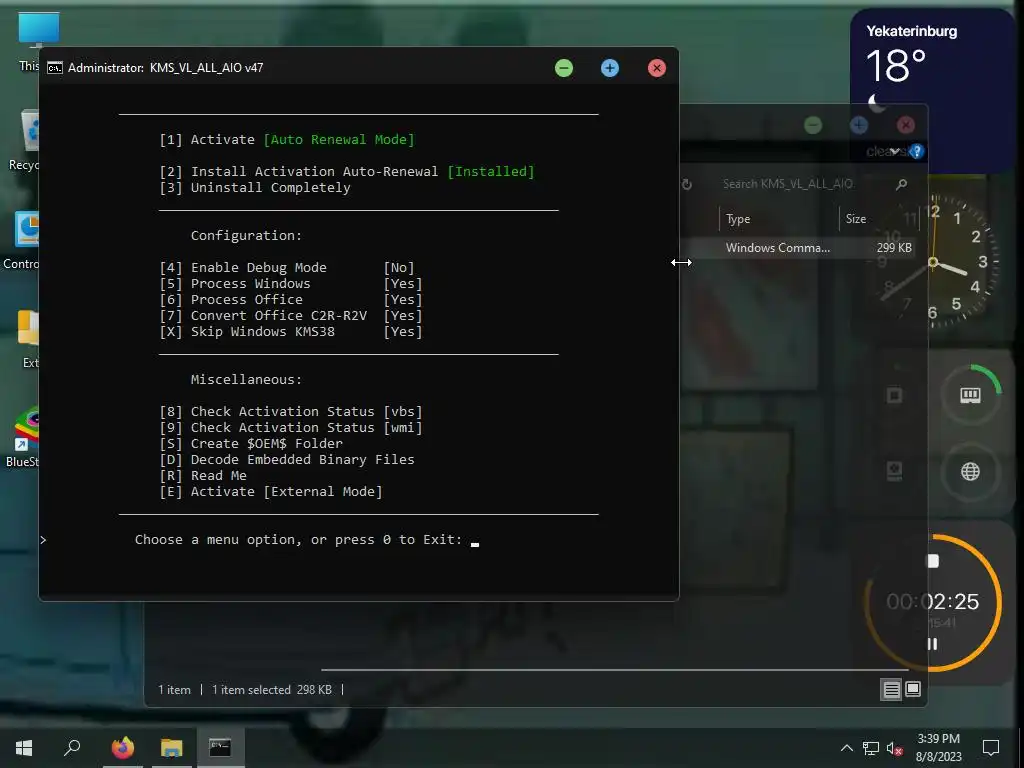Pause the running timer widget

click(933, 644)
